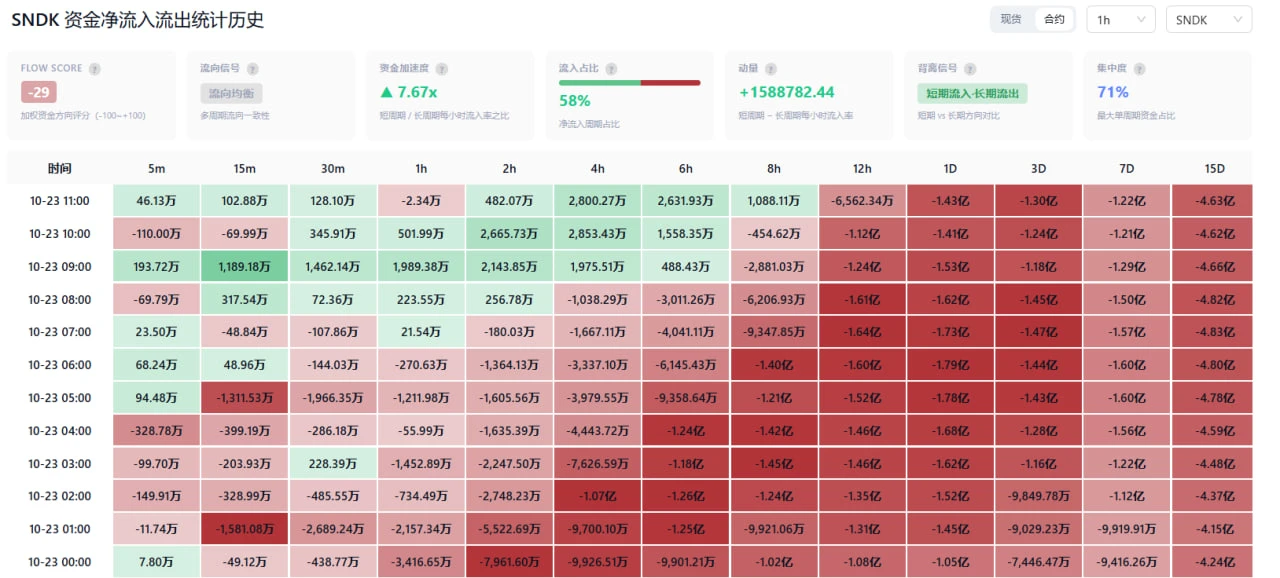Click help icon beside 流入占比
The height and width of the screenshot is (578, 1280).
tap(610, 69)
